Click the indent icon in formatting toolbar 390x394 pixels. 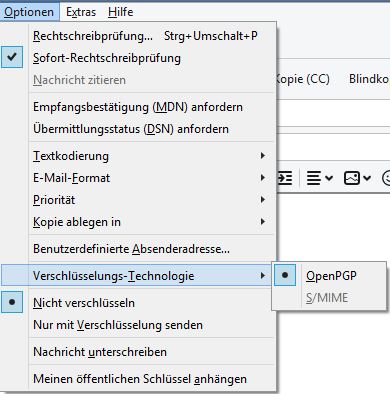[x=285, y=178]
